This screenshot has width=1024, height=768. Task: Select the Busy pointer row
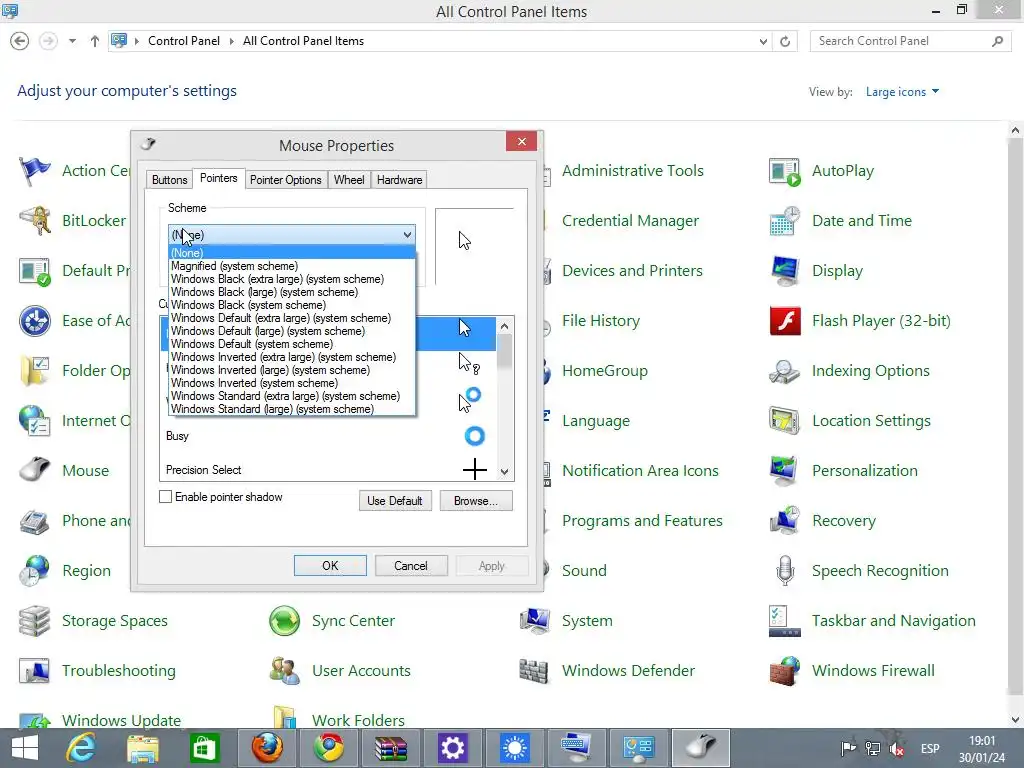[328, 436]
